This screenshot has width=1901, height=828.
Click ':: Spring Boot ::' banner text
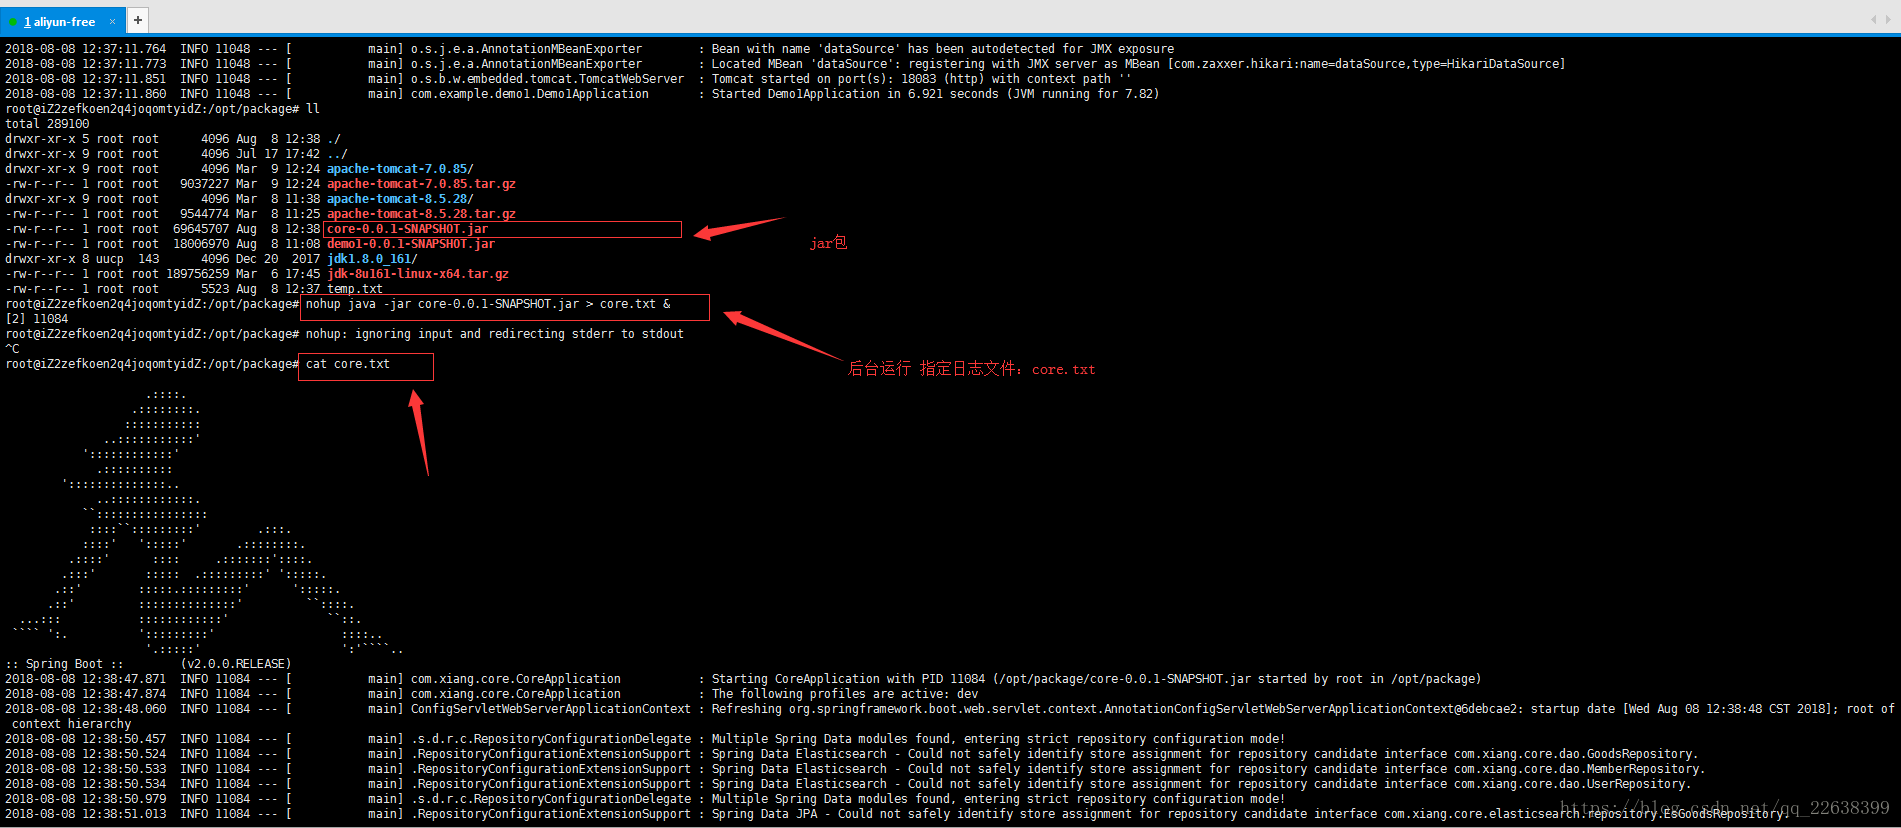click(x=64, y=664)
